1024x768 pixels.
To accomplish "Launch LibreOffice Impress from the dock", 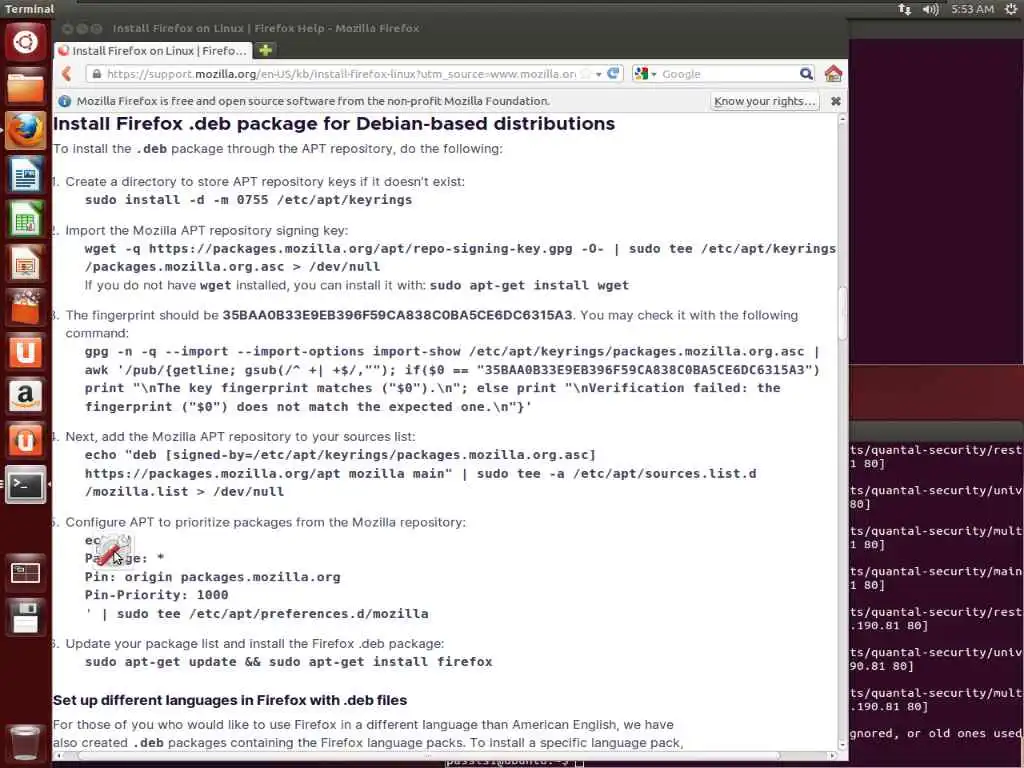I will point(25,264).
